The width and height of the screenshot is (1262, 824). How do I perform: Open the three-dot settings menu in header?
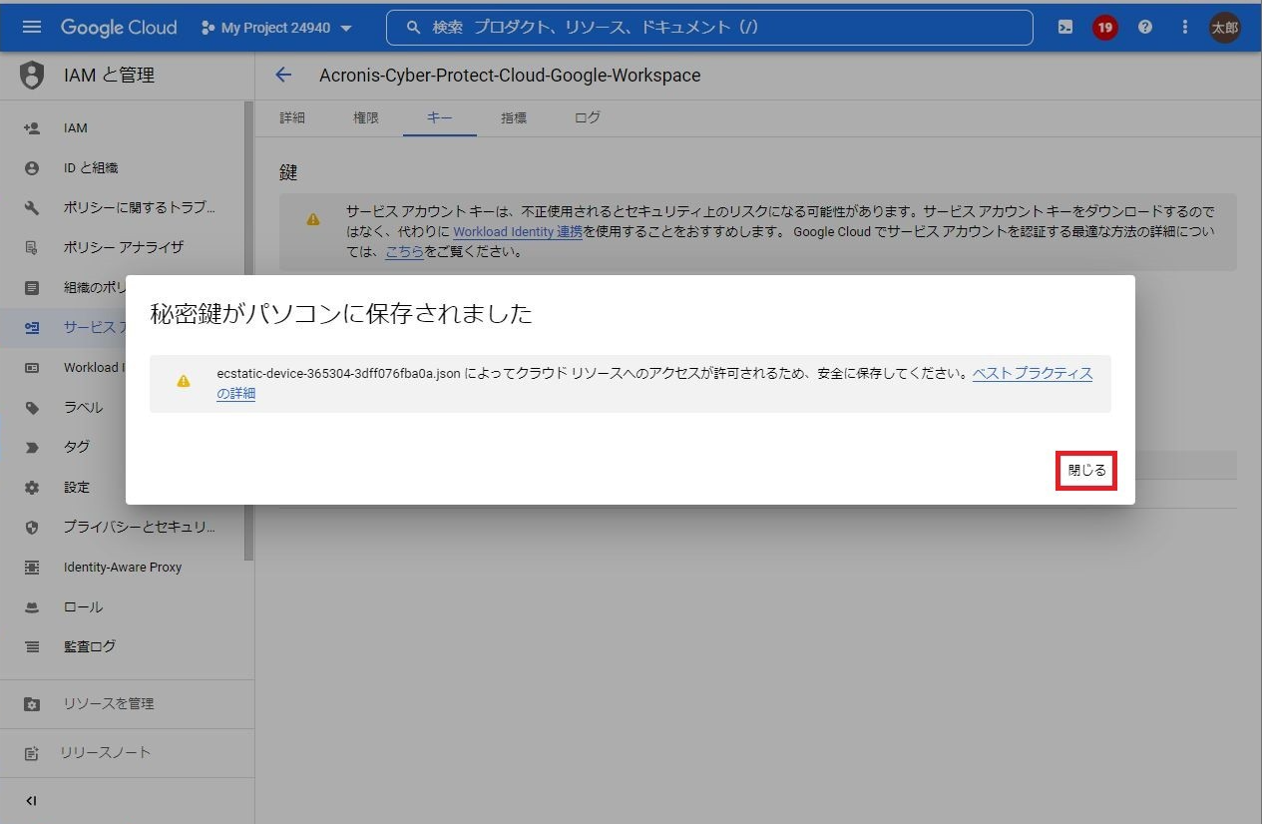[x=1185, y=27]
